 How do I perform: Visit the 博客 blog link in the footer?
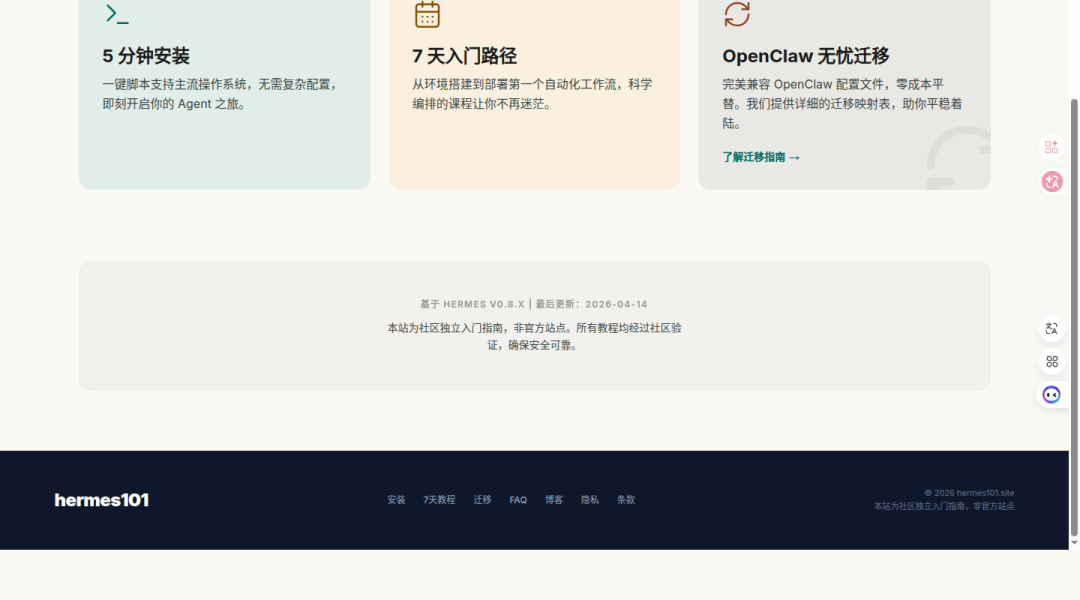click(553, 500)
